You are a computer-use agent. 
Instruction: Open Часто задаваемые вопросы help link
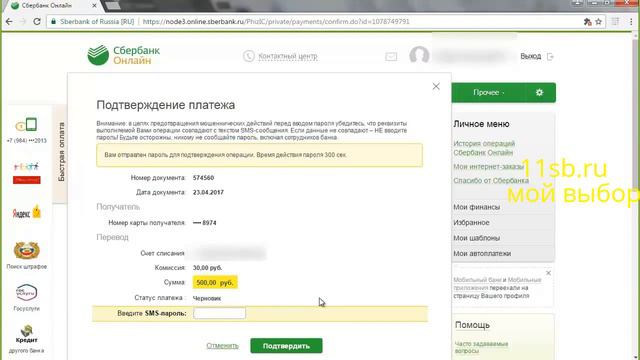coord(481,347)
